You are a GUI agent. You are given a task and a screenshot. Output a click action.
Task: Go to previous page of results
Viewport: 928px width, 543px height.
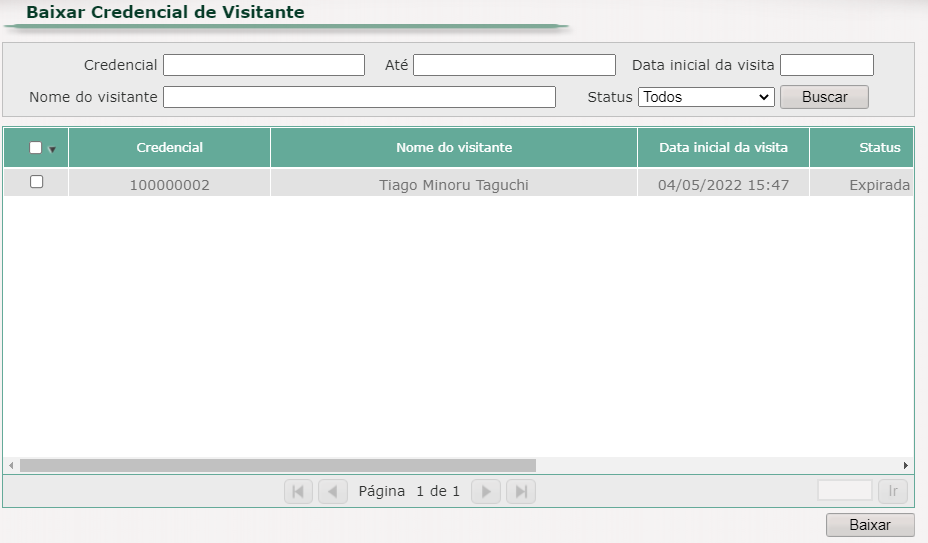click(x=333, y=491)
